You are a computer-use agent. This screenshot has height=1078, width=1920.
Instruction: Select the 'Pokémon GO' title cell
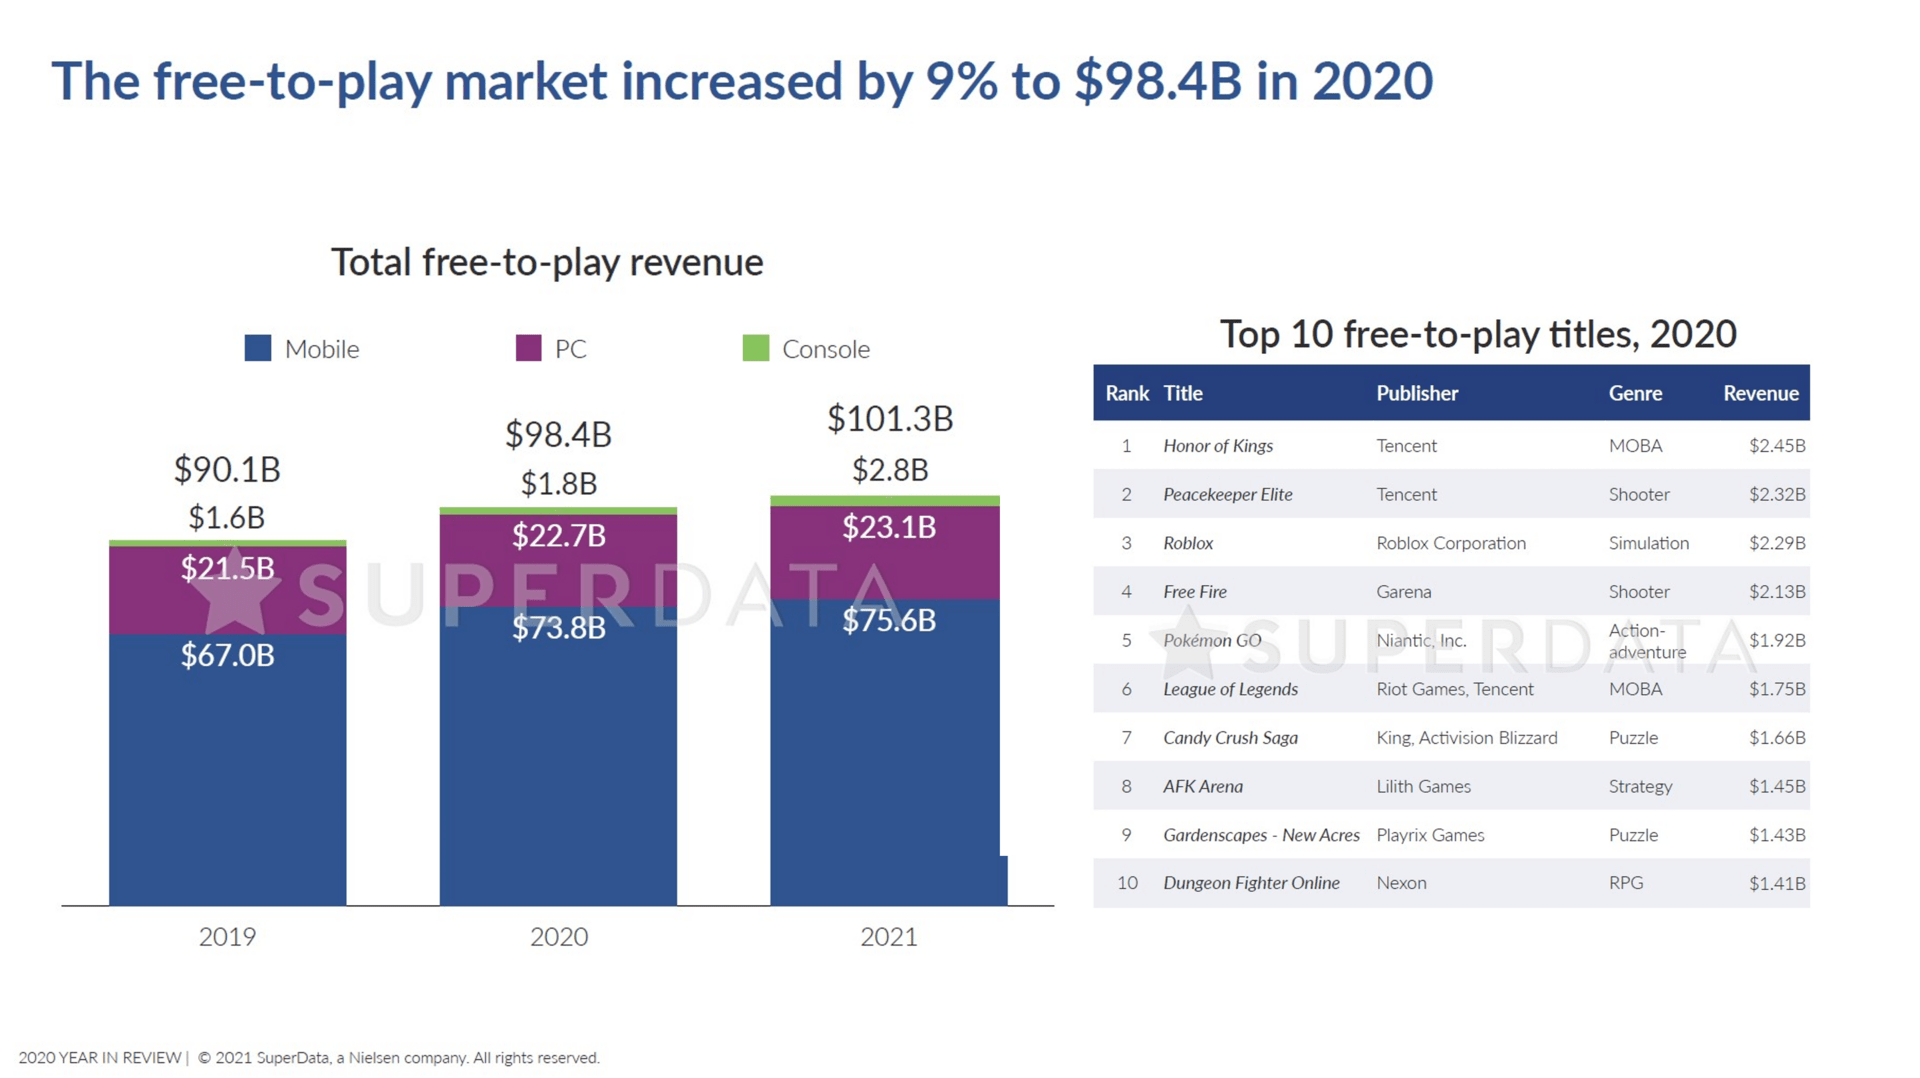[x=1212, y=640]
